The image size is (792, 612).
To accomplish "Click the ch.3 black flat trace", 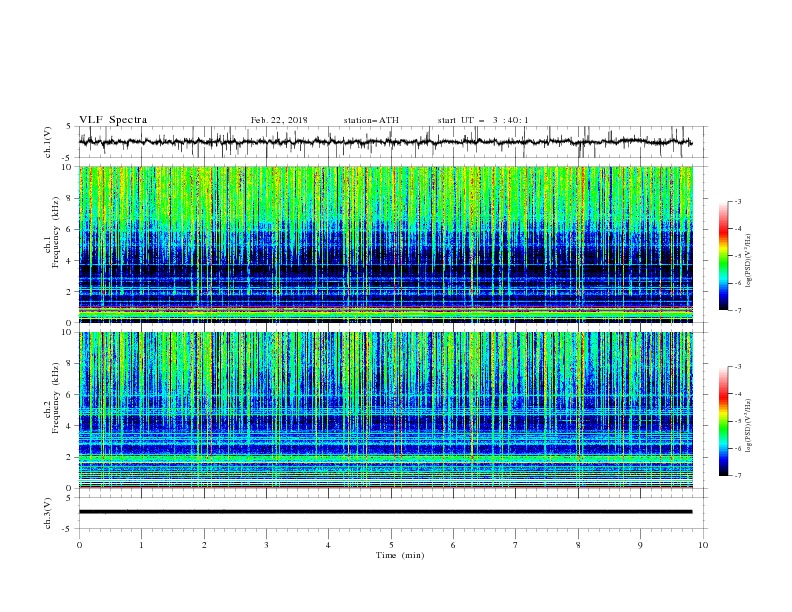I will [x=385, y=512].
